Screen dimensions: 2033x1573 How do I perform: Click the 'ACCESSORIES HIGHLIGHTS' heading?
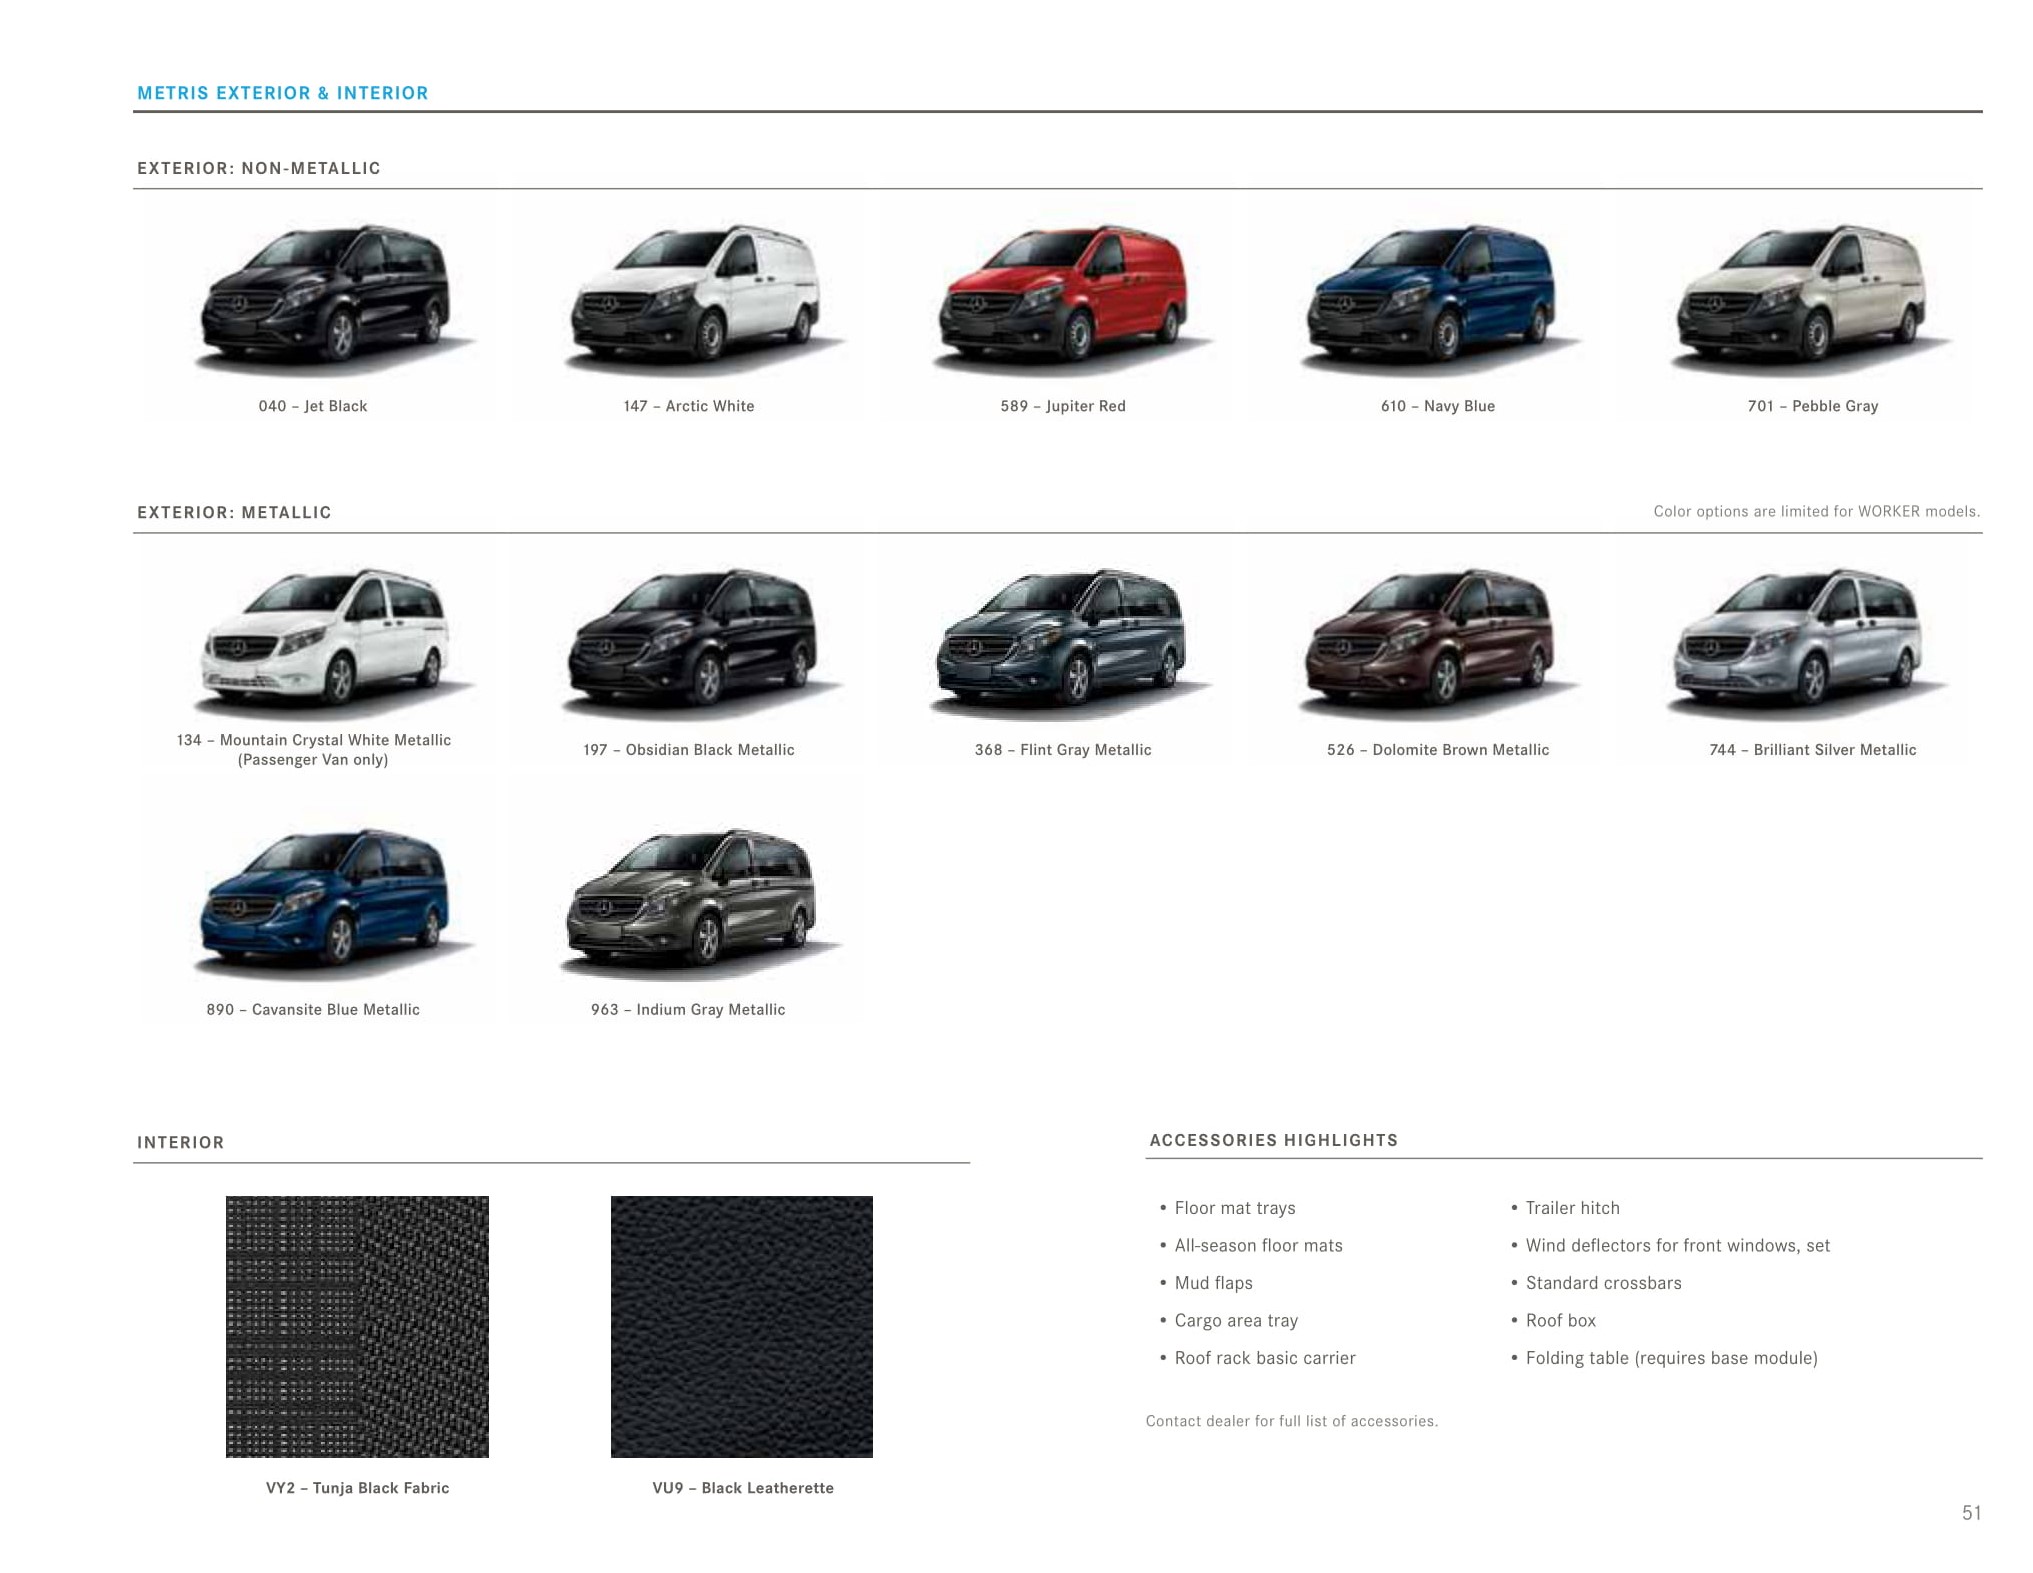click(1274, 1140)
